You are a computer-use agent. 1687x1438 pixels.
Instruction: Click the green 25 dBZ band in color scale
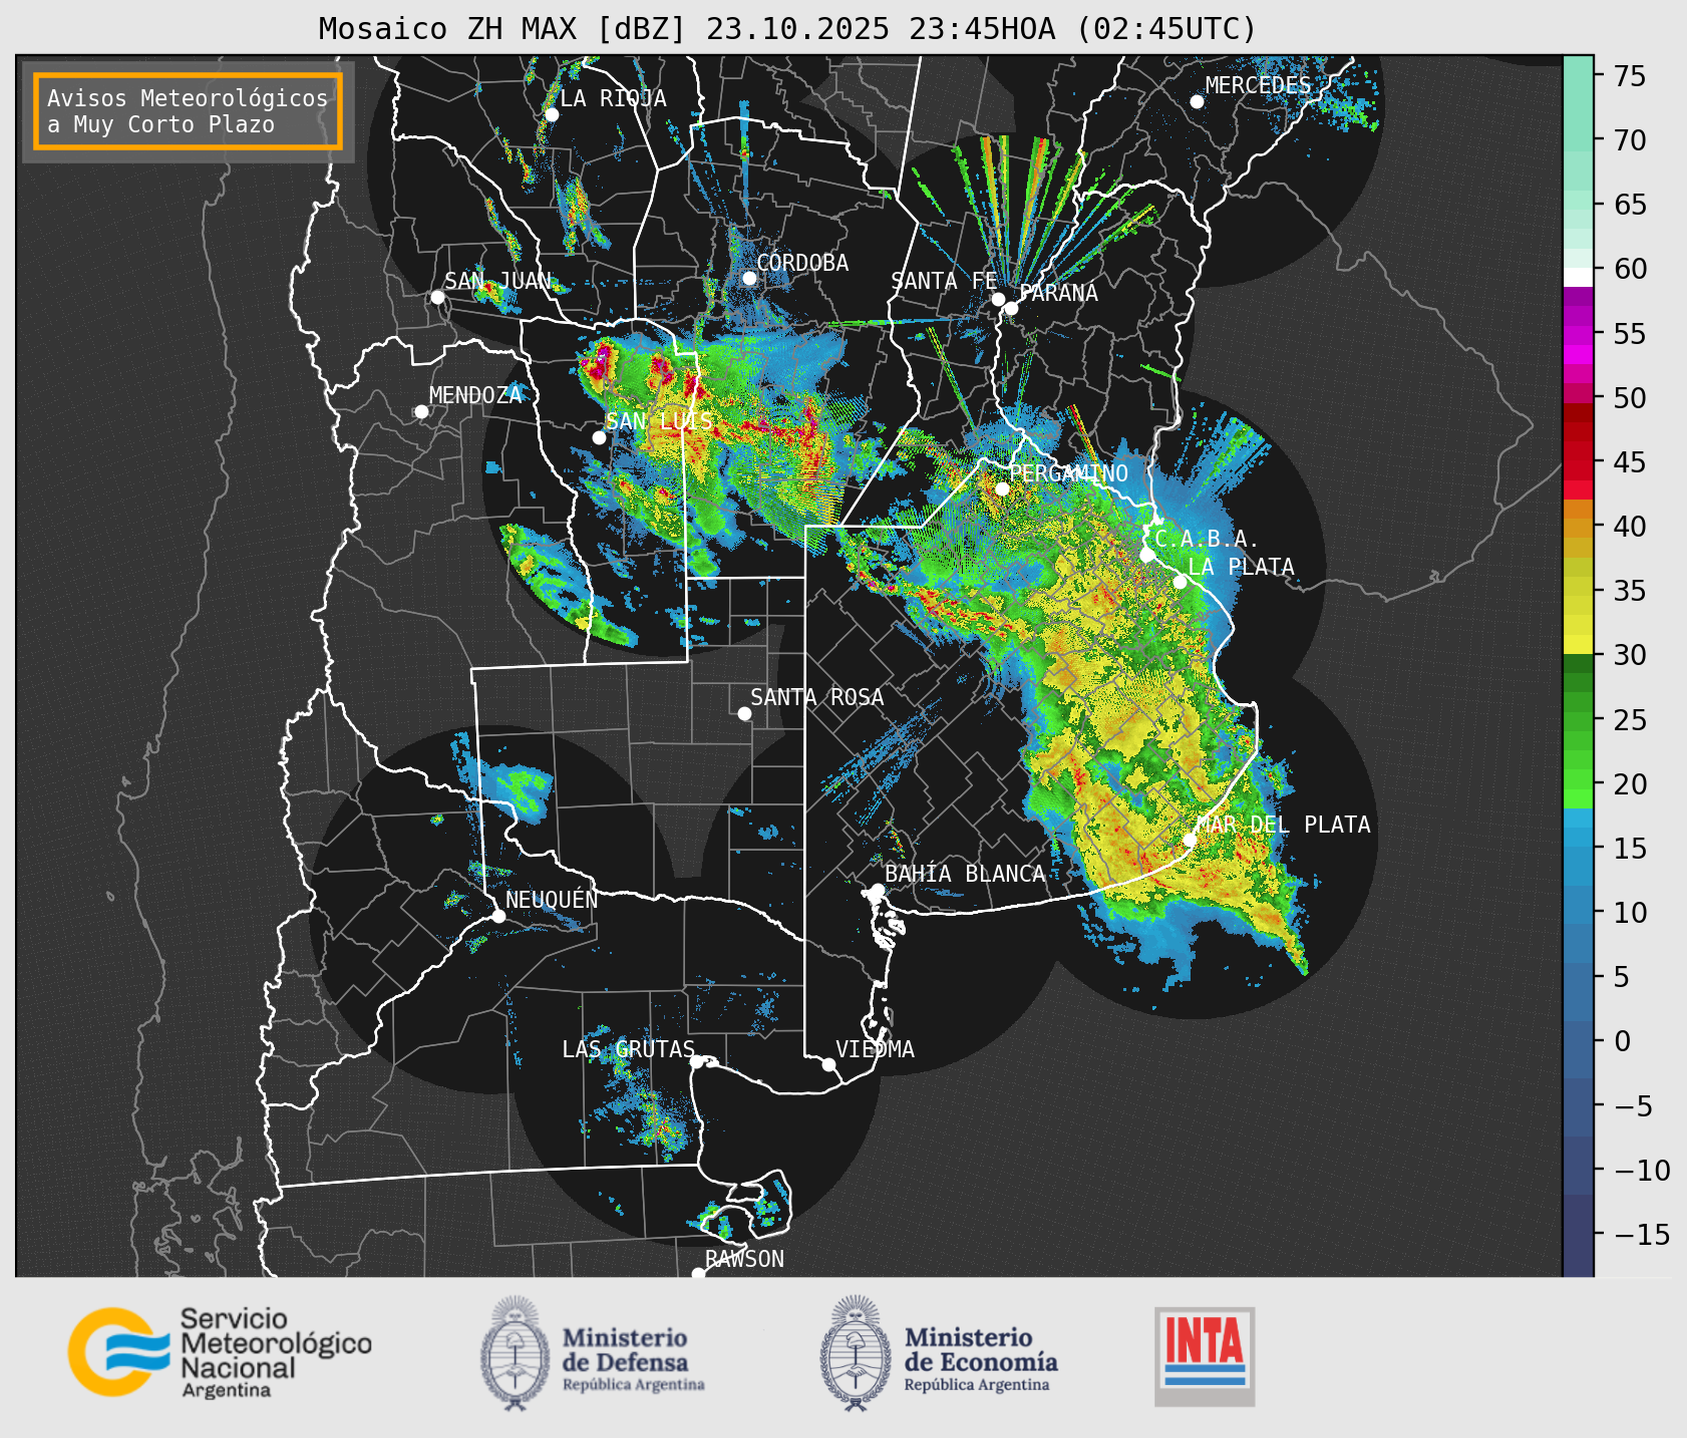pos(1578,719)
